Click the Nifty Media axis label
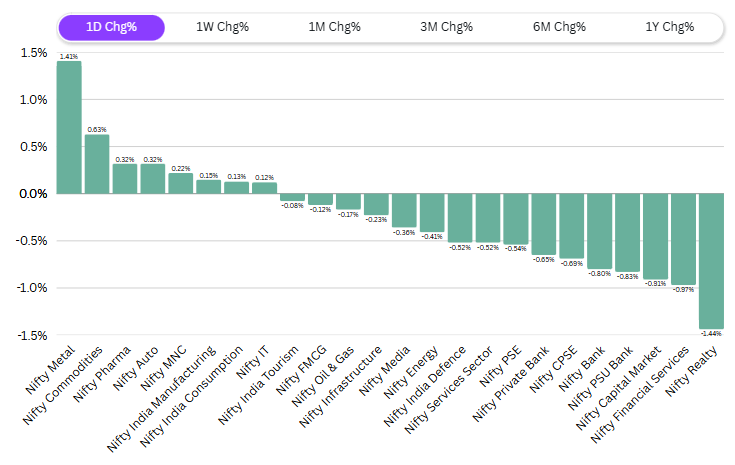735x465 pixels. tap(384, 370)
